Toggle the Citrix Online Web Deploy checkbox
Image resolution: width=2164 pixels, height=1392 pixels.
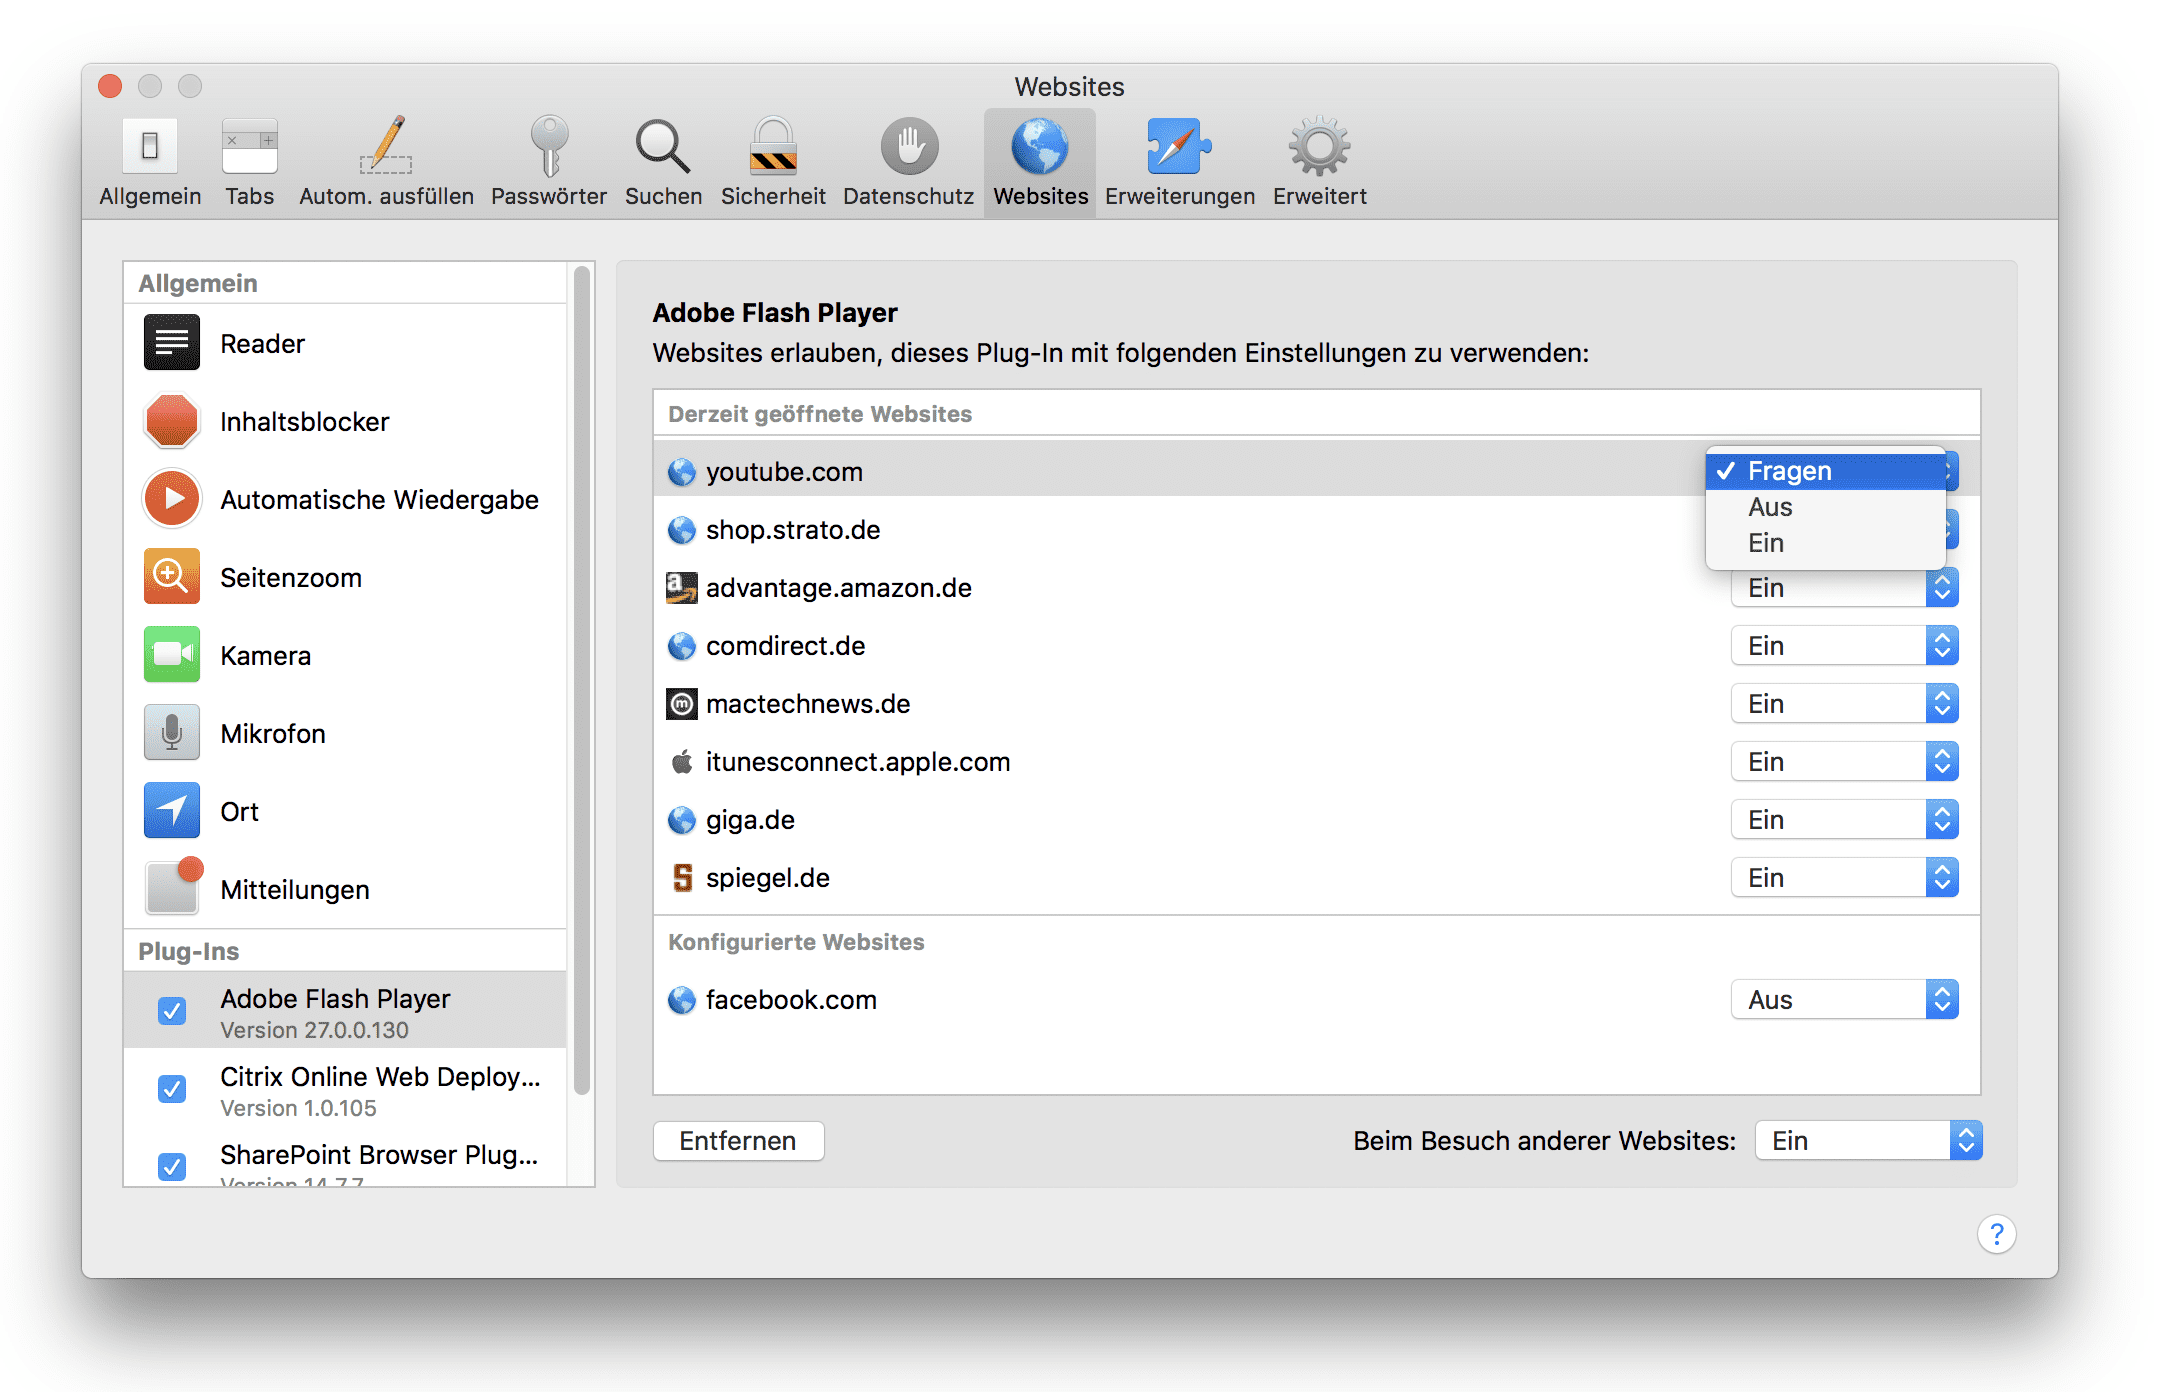coord(172,1088)
